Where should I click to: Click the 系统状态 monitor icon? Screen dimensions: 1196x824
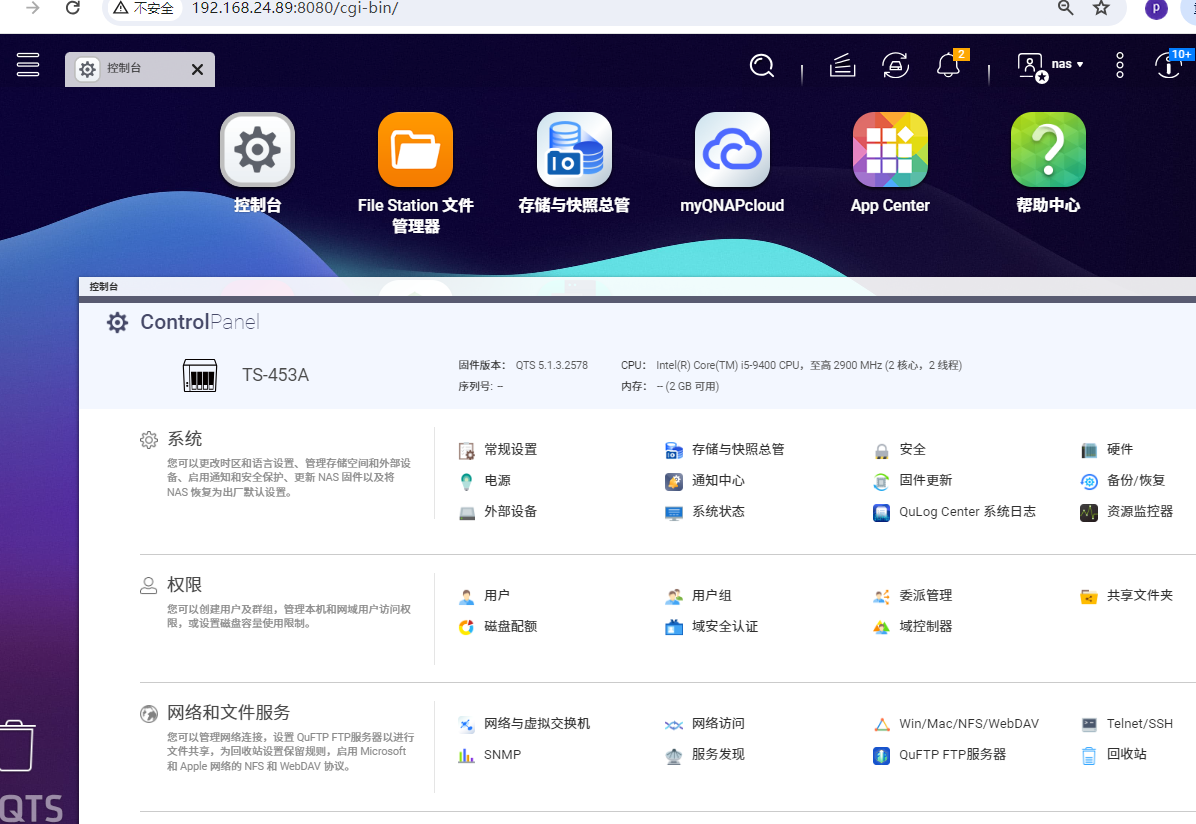pyautogui.click(x=674, y=513)
